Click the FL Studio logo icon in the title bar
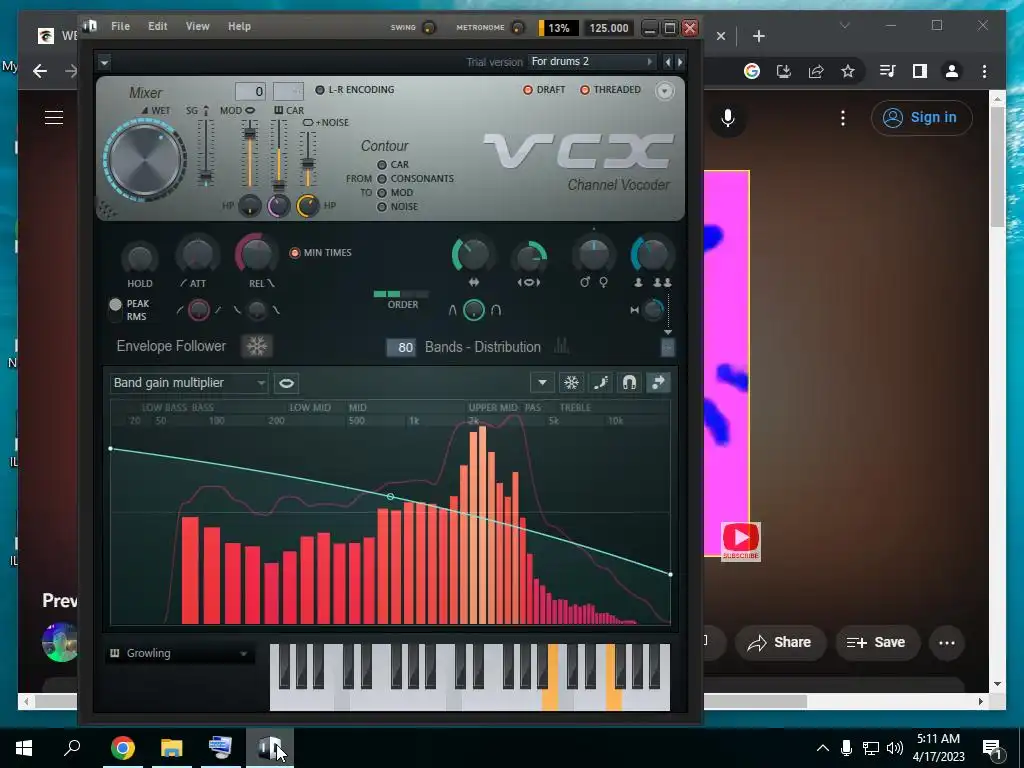This screenshot has width=1024, height=768. click(91, 26)
